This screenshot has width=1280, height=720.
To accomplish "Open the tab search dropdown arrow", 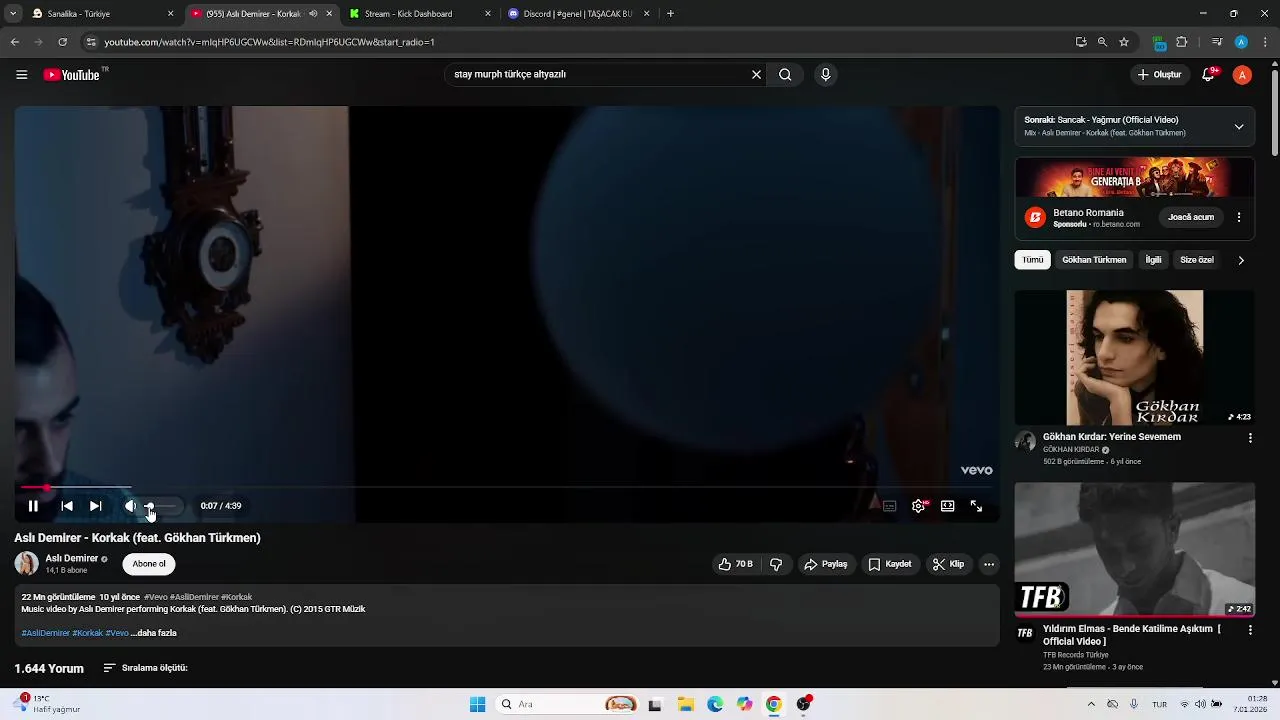I will tap(11, 14).
